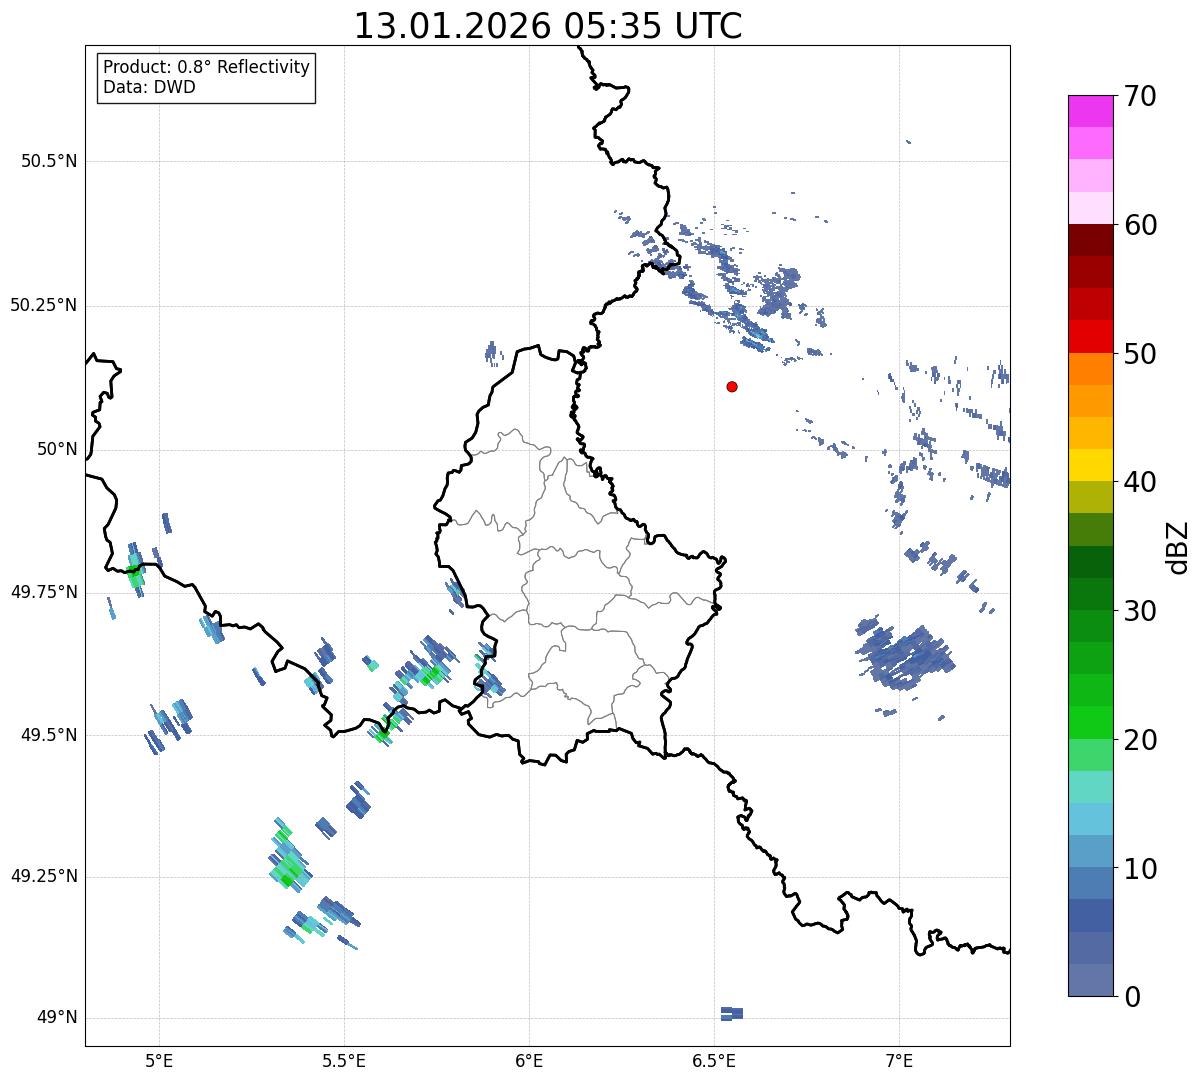Click the 49.75°N latitude label

click(x=44, y=592)
